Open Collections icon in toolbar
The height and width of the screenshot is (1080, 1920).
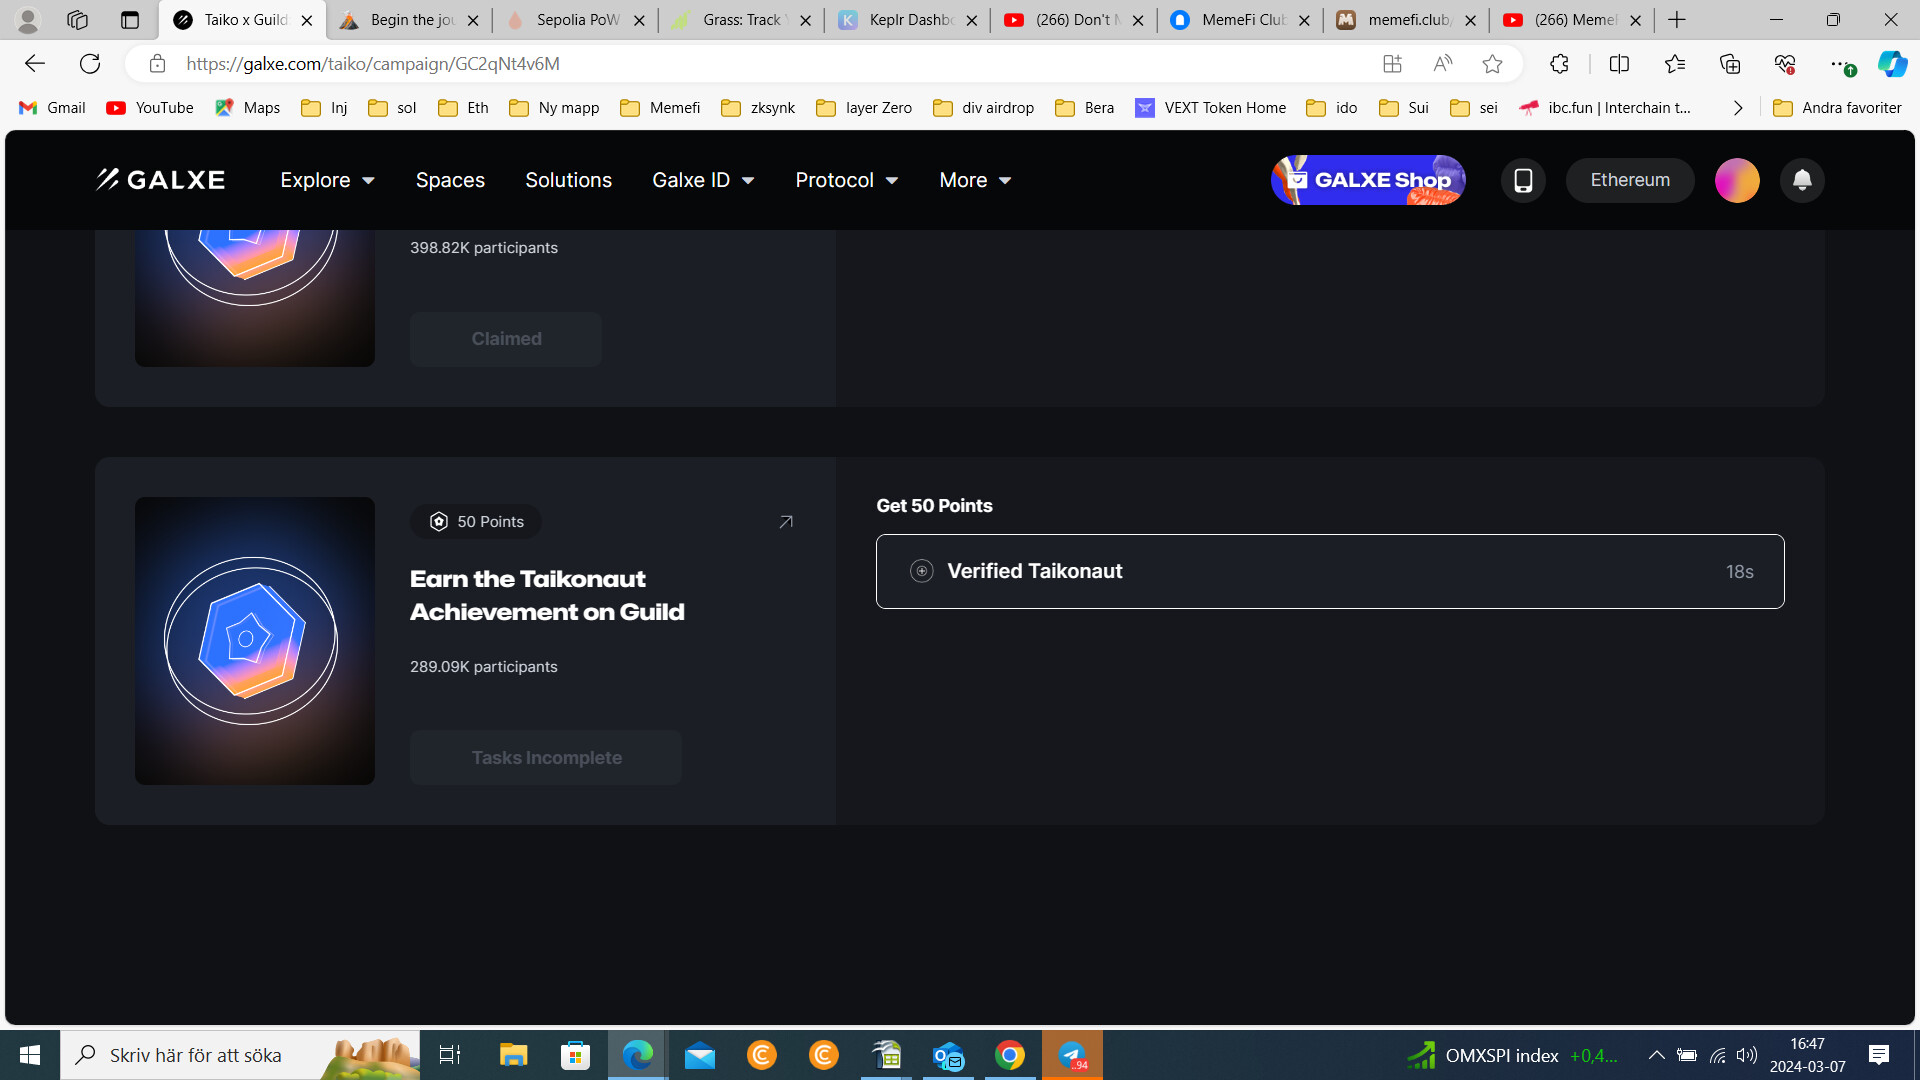pos(1730,64)
